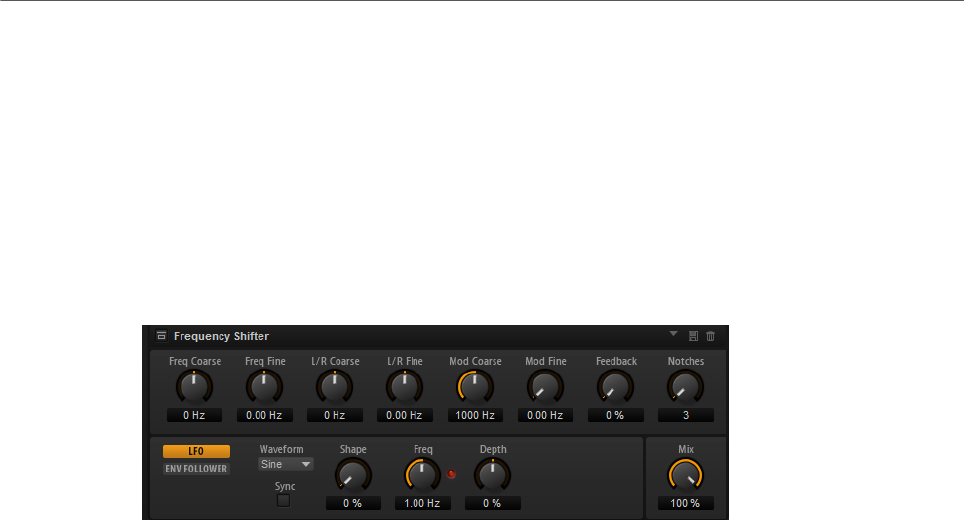Click the Freq Coarse 0 Hz value field
This screenshot has height=520, width=964.
pyautogui.click(x=194, y=416)
